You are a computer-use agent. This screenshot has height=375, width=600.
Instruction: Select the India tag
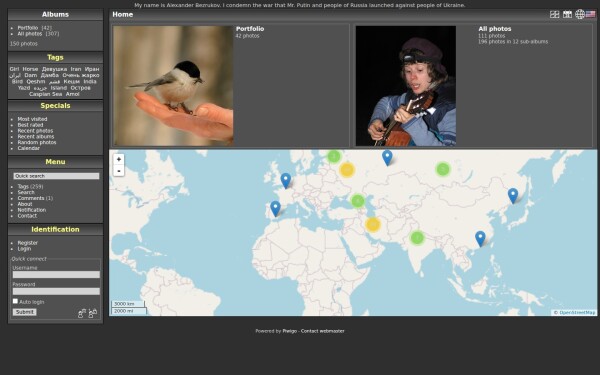pos(90,82)
